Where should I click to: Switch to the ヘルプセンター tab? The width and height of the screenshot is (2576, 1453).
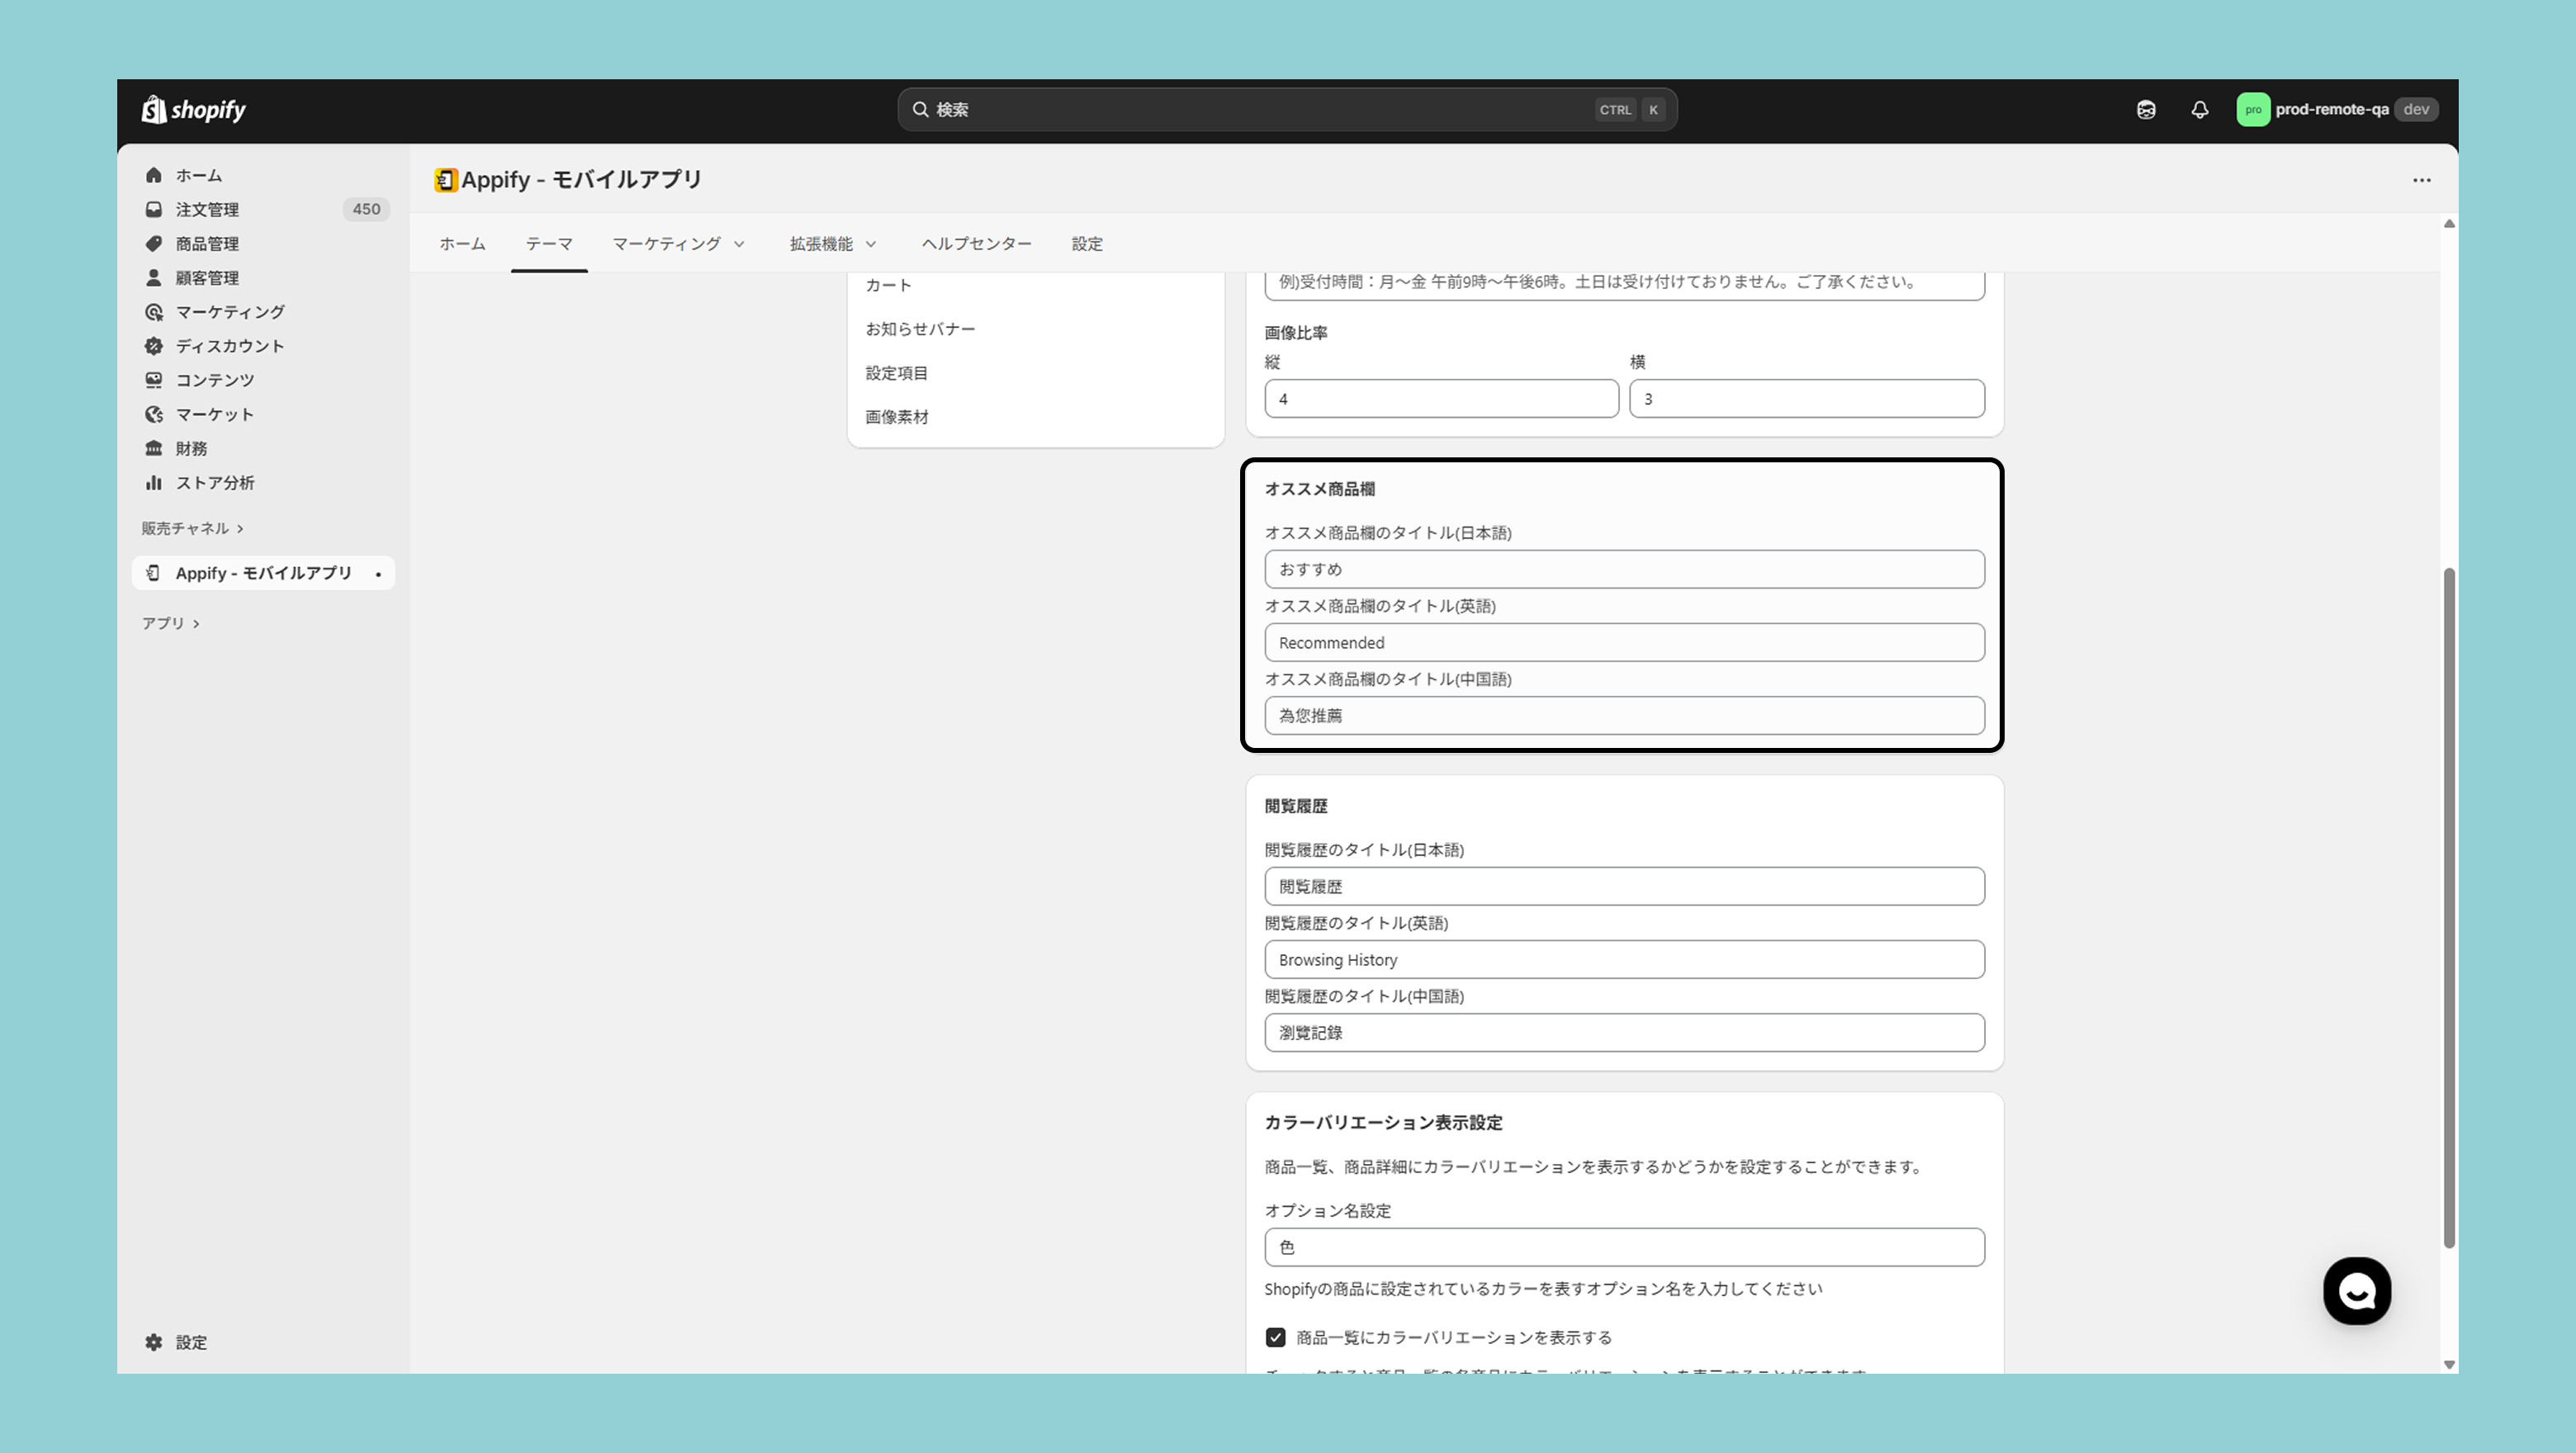(976, 244)
